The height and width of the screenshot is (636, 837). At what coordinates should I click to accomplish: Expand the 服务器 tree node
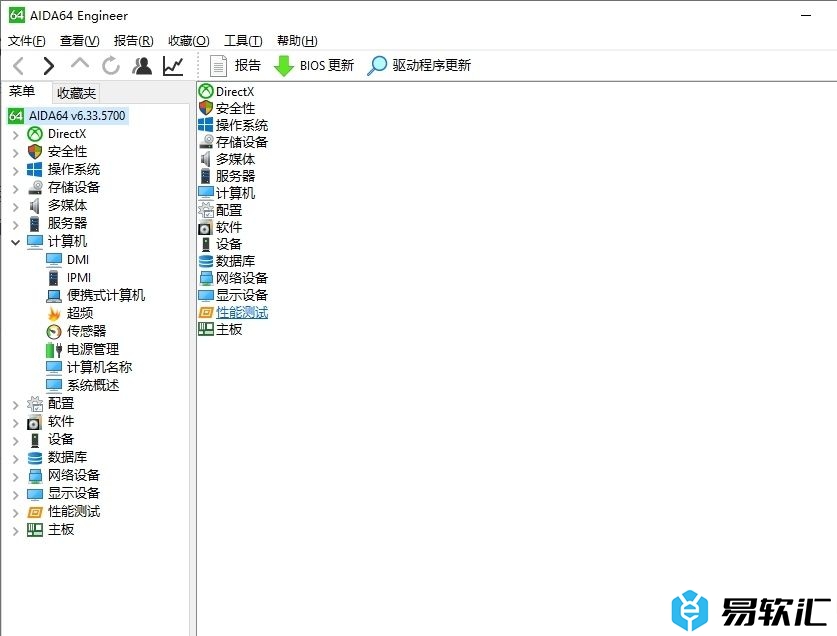pyautogui.click(x=15, y=224)
